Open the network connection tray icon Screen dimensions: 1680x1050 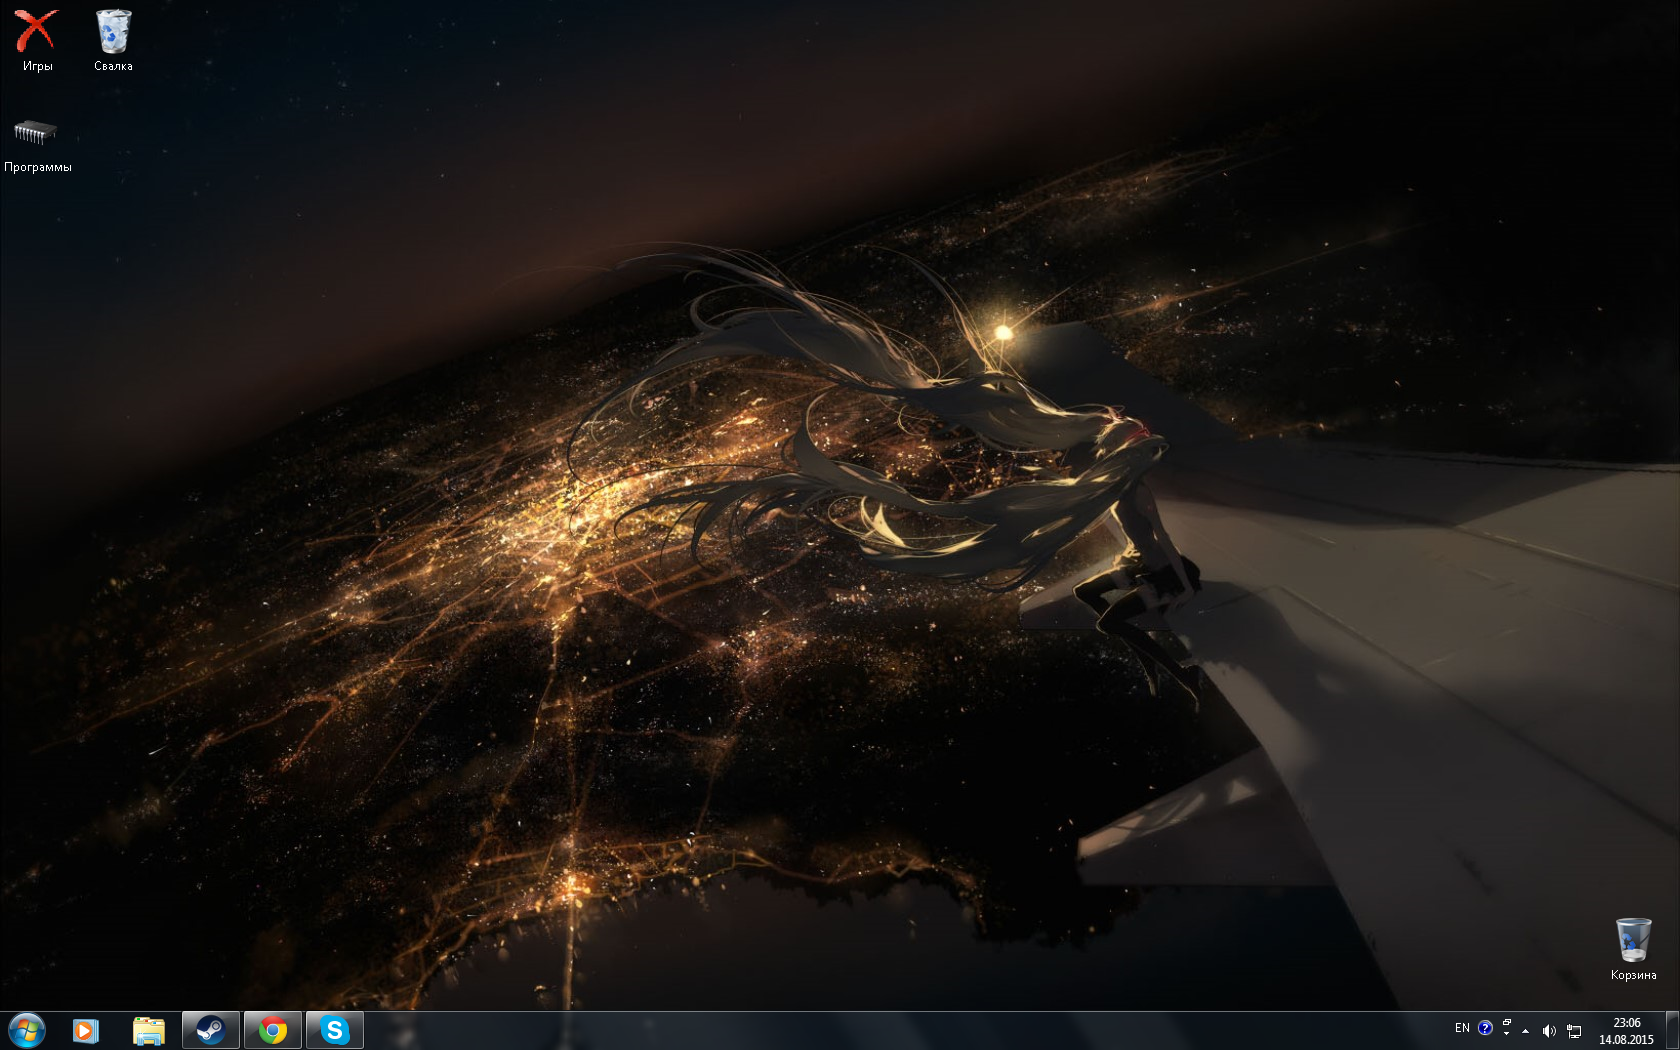click(x=1574, y=1030)
